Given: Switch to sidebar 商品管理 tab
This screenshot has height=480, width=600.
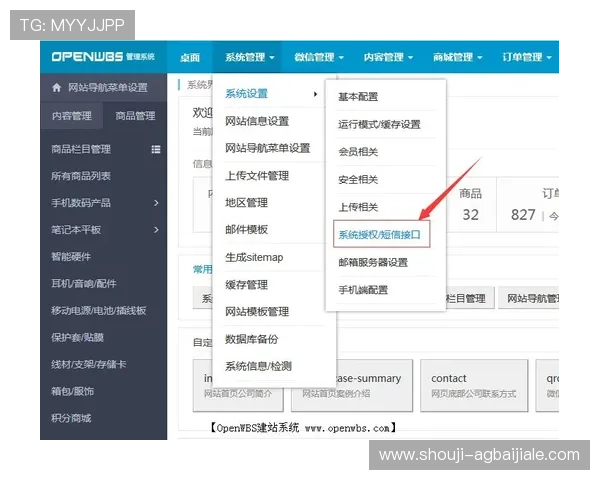Looking at the screenshot, I should [x=135, y=116].
